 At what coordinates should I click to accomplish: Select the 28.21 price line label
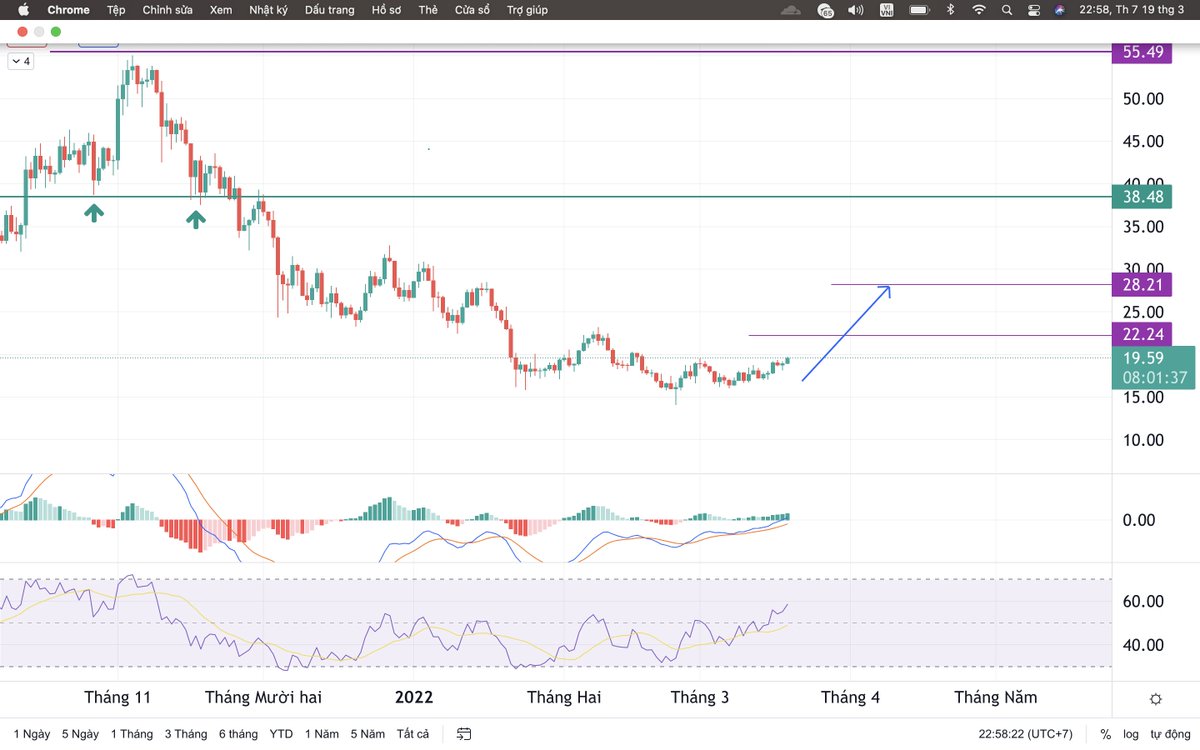[1142, 285]
